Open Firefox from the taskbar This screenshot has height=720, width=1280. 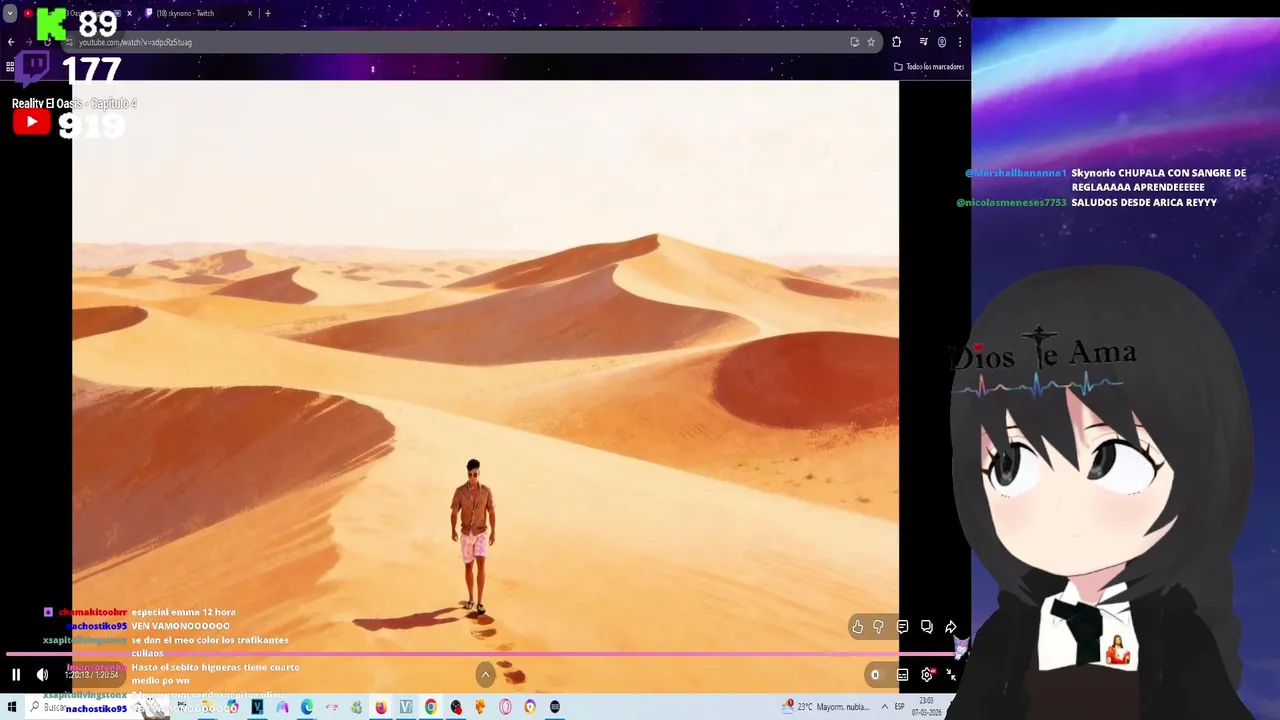[x=381, y=707]
